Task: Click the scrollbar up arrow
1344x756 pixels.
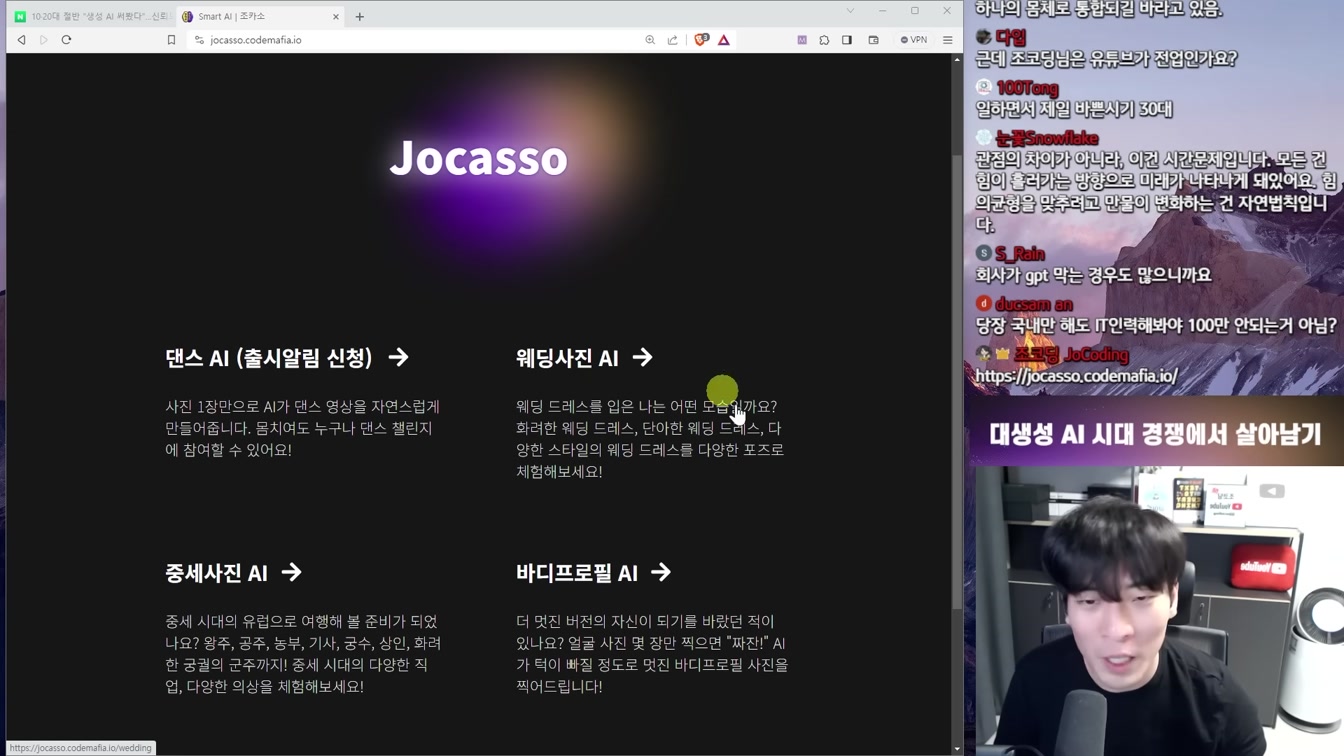Action: (x=957, y=60)
